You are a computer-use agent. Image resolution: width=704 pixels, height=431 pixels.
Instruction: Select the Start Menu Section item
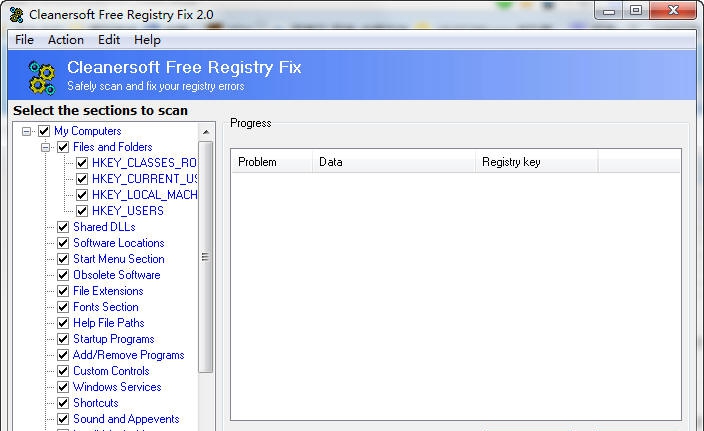tap(119, 259)
